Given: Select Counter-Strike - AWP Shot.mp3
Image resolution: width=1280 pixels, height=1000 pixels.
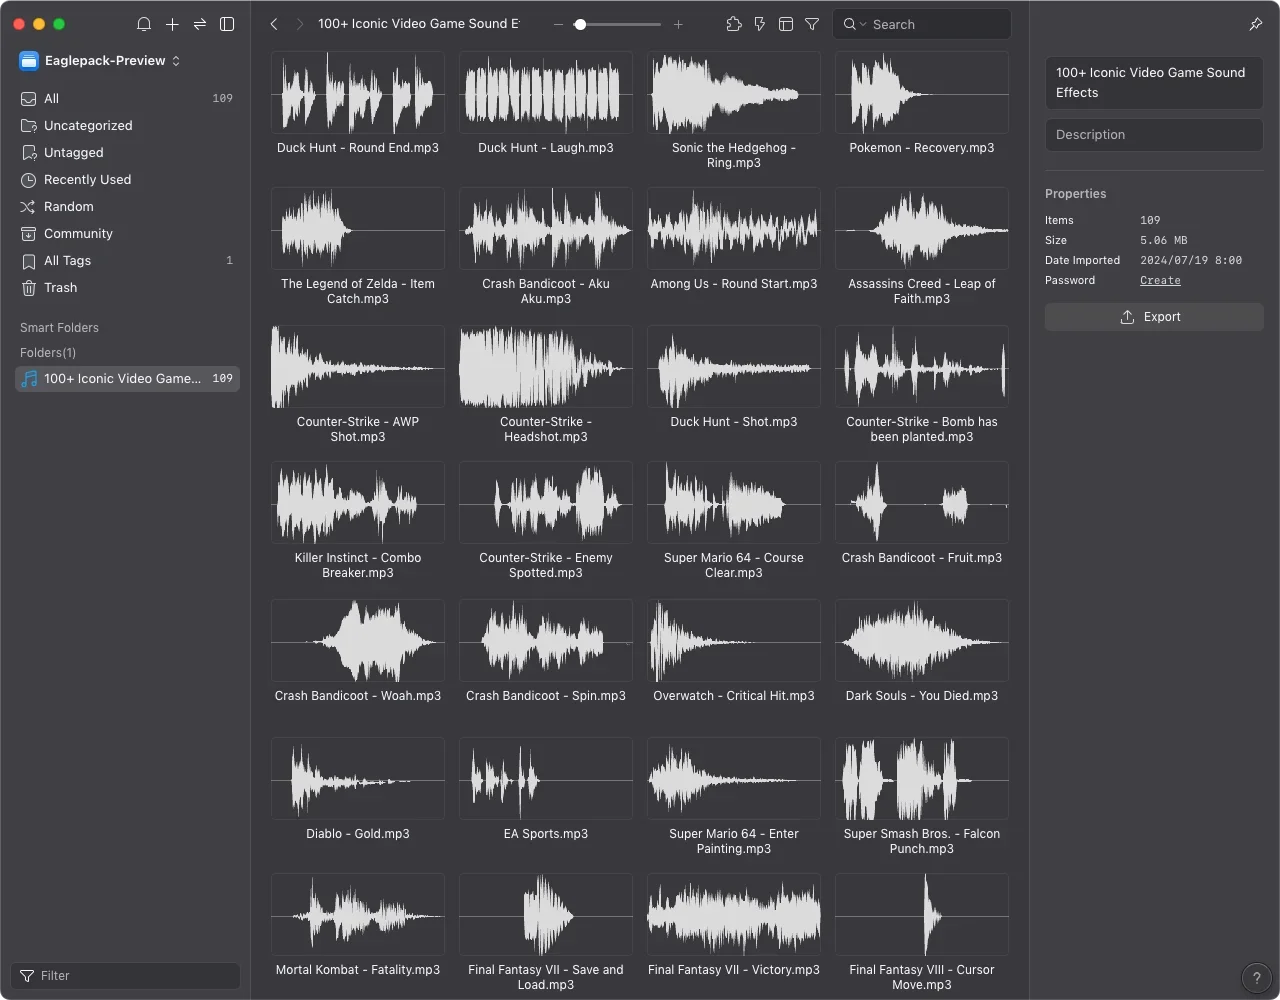Looking at the screenshot, I should 358,367.
